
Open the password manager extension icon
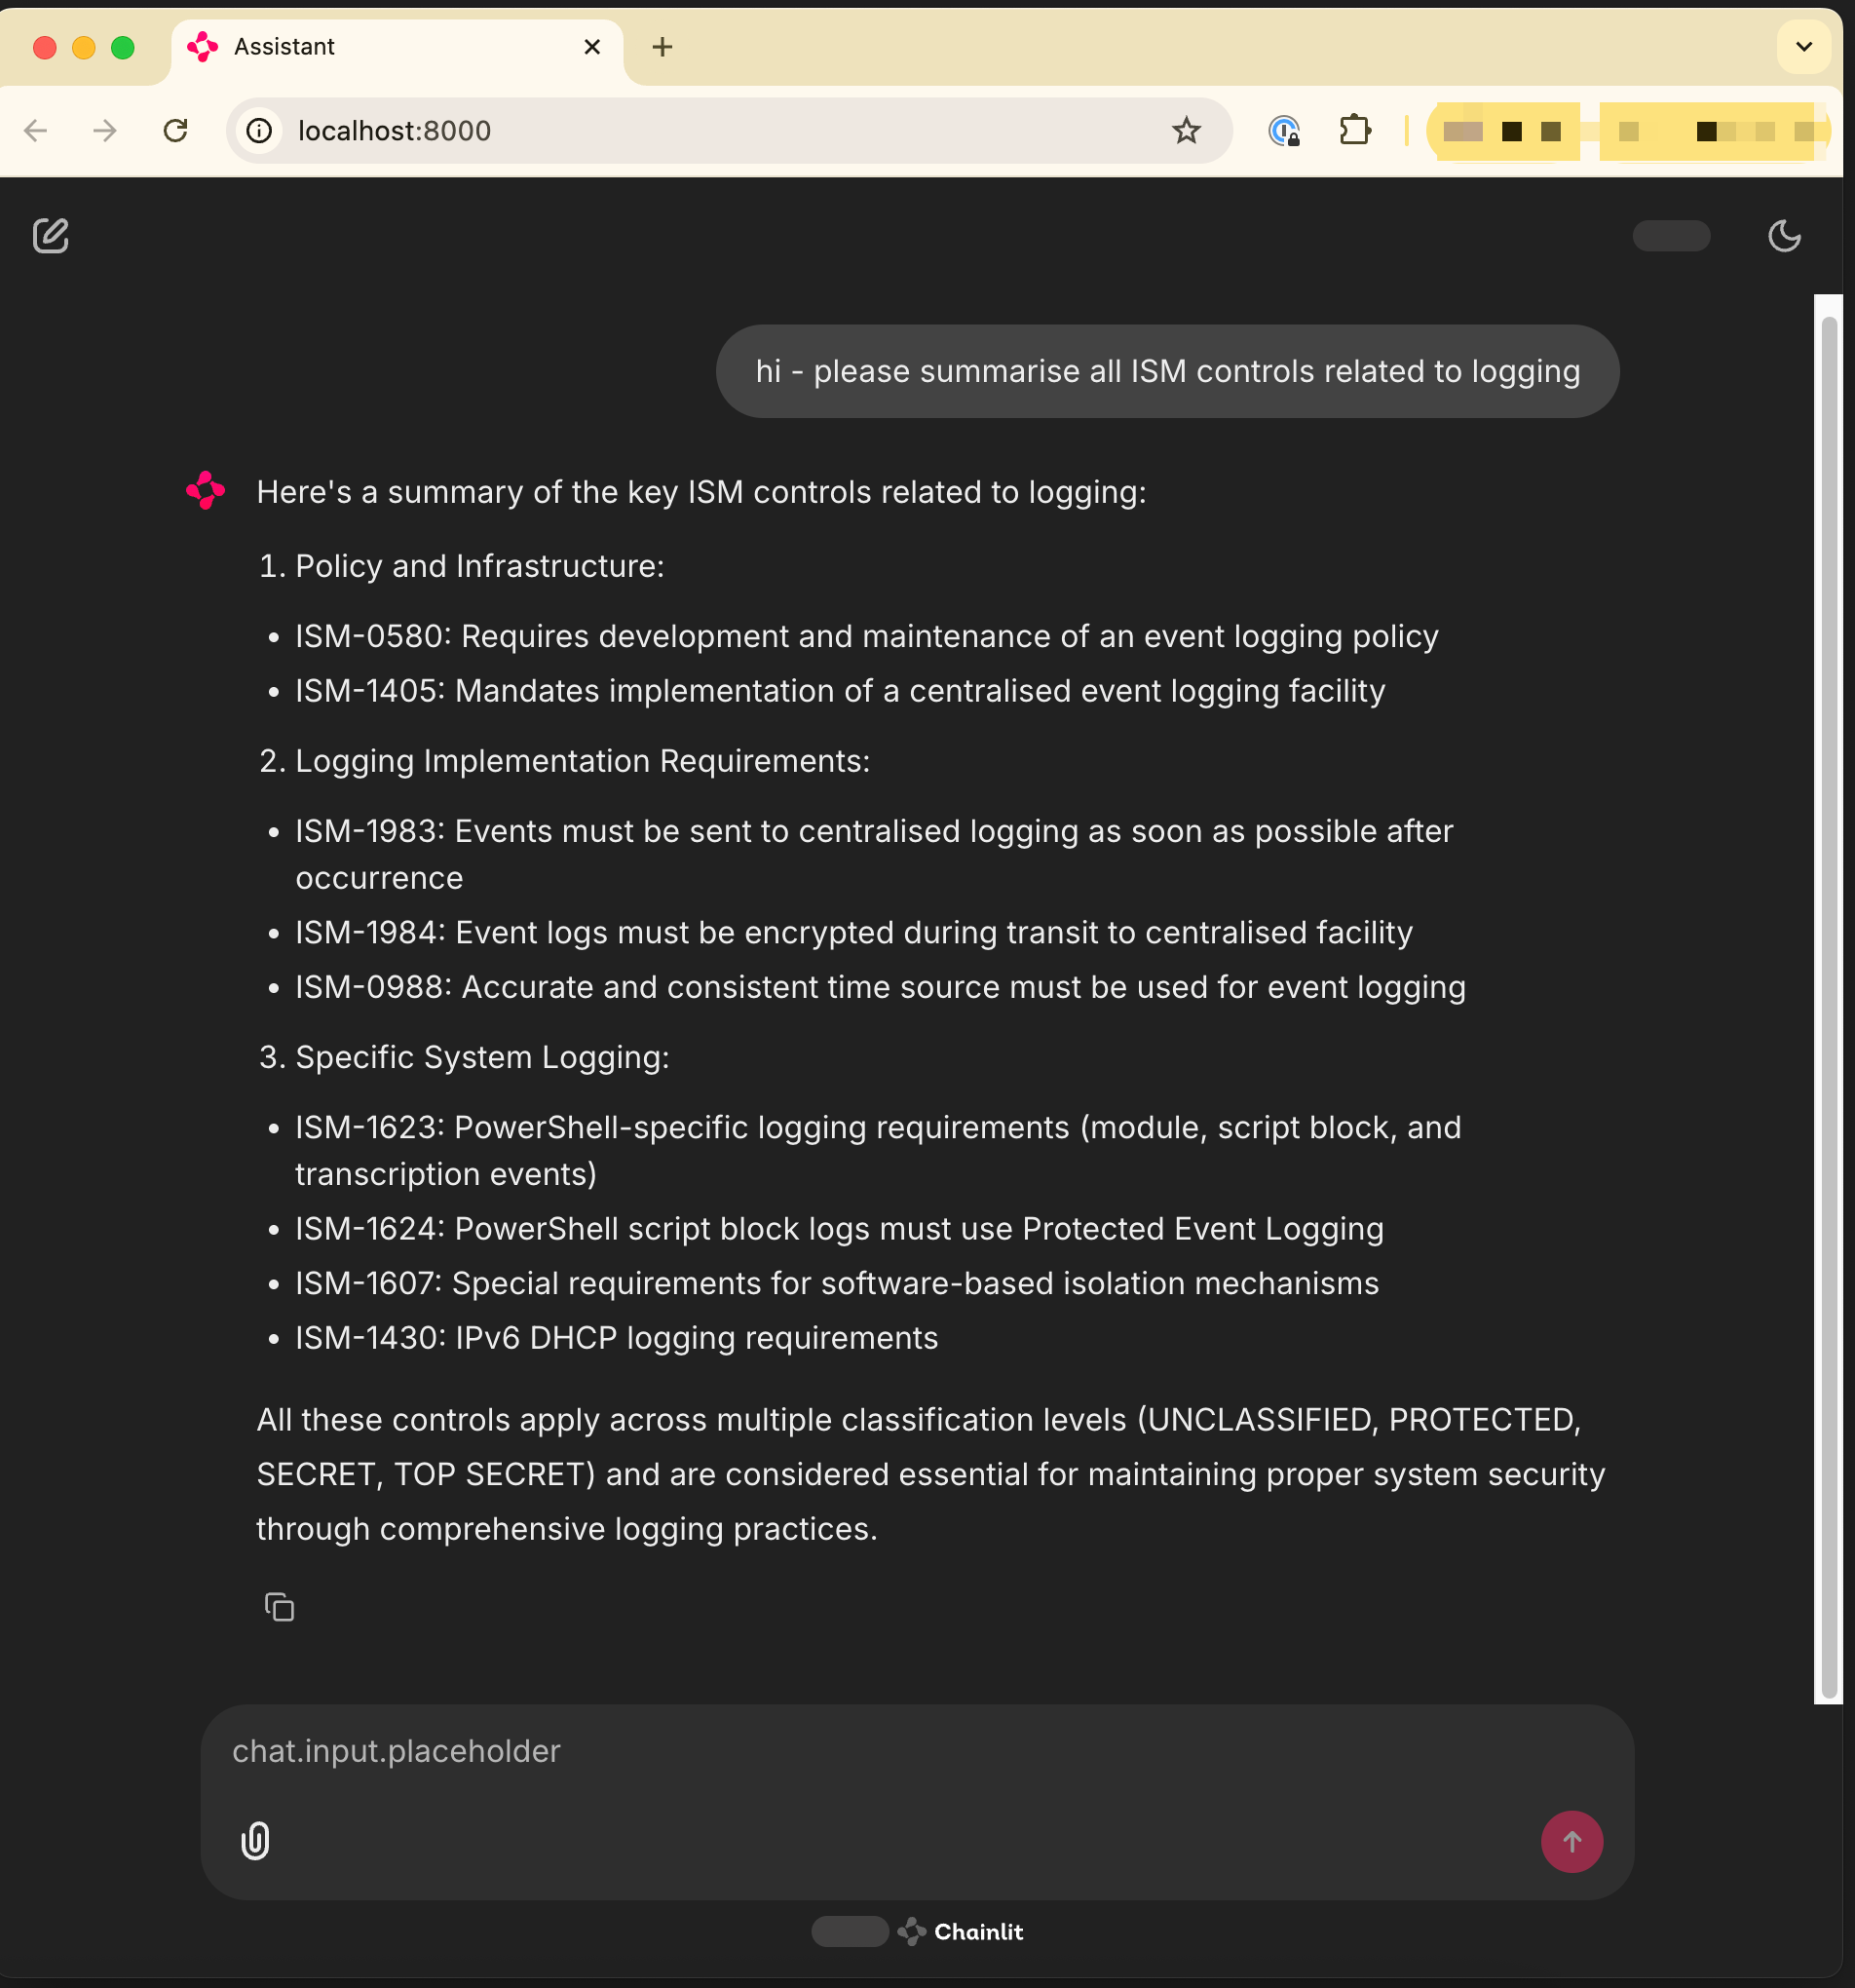pyautogui.click(x=1284, y=130)
